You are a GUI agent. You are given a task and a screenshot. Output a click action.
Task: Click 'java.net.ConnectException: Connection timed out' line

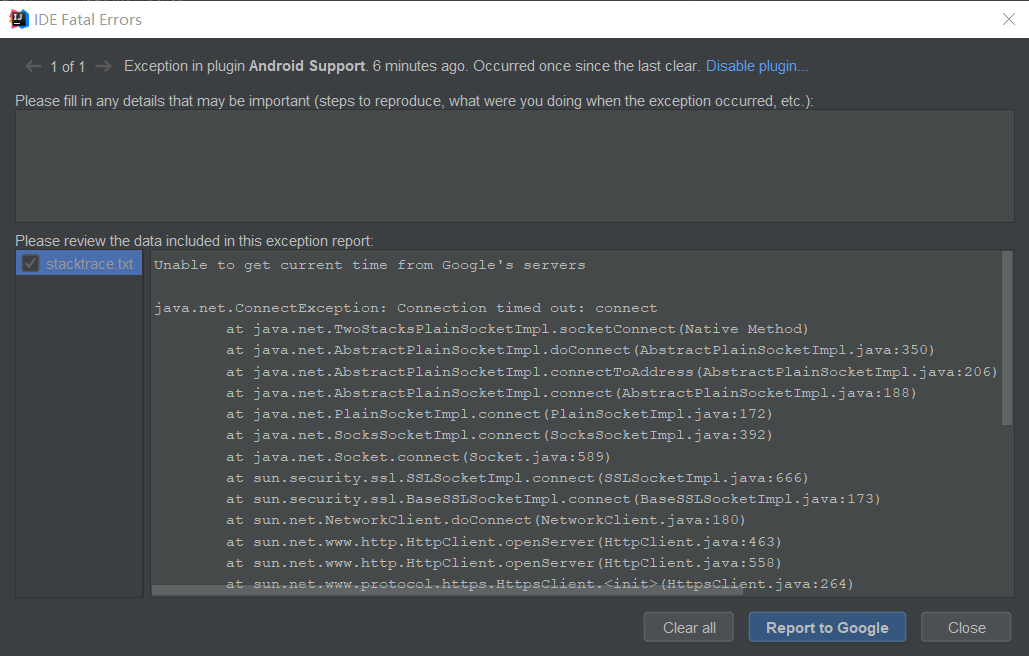[406, 308]
